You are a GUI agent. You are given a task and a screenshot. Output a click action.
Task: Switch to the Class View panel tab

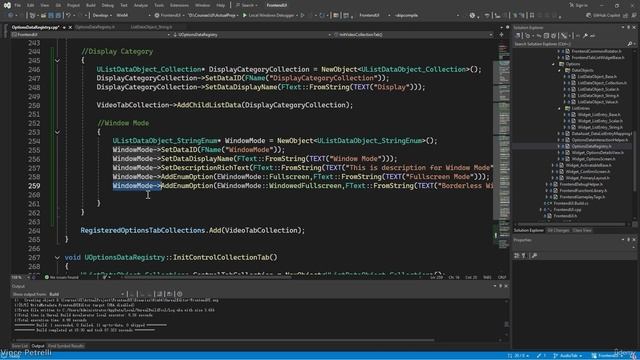582,231
